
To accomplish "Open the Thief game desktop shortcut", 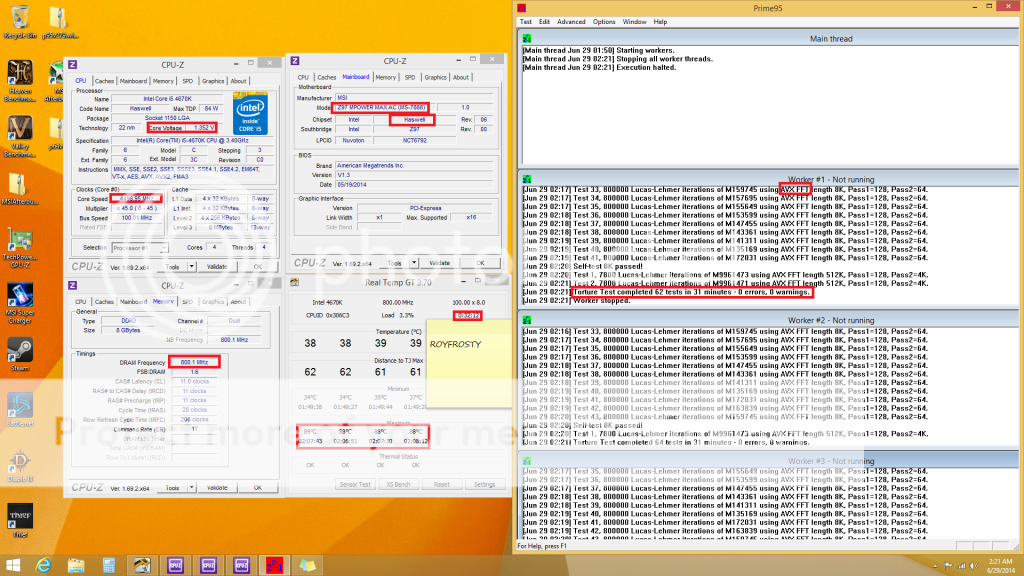I will click(x=20, y=515).
